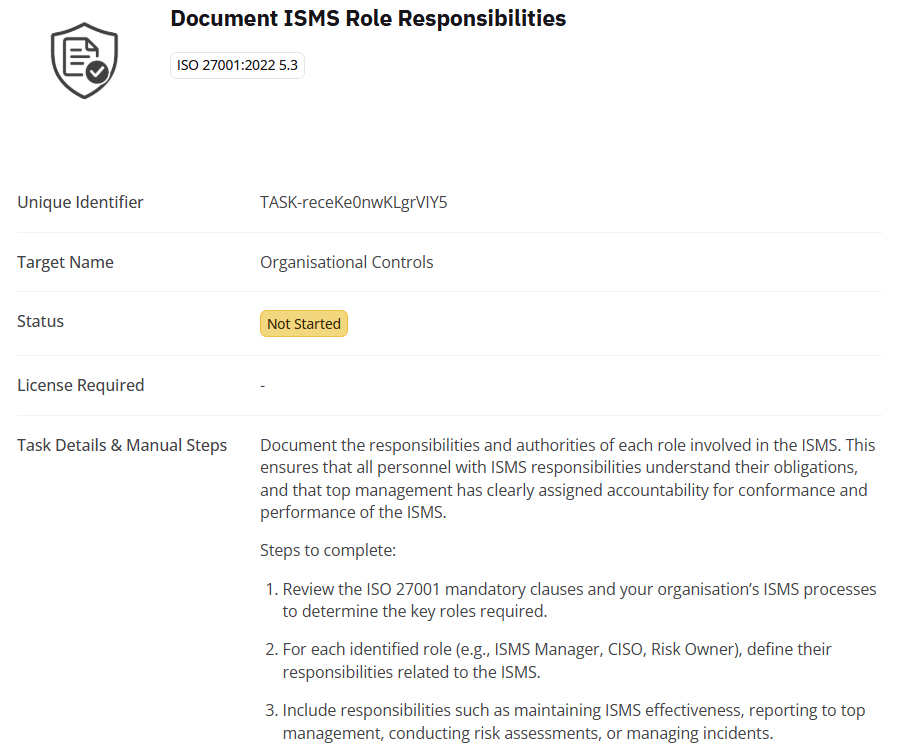Click the list number 1 marker
The width and height of the screenshot is (897, 751).
tap(271, 590)
